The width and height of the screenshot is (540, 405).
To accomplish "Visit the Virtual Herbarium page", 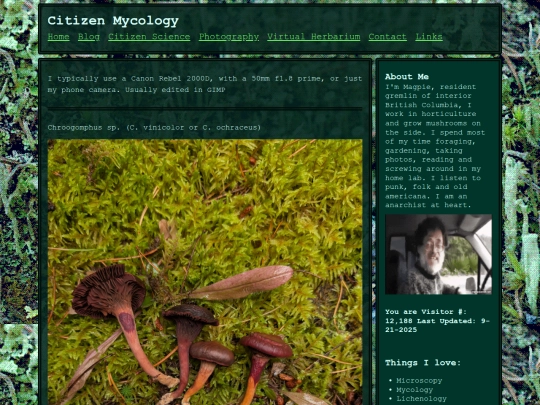I will point(314,37).
